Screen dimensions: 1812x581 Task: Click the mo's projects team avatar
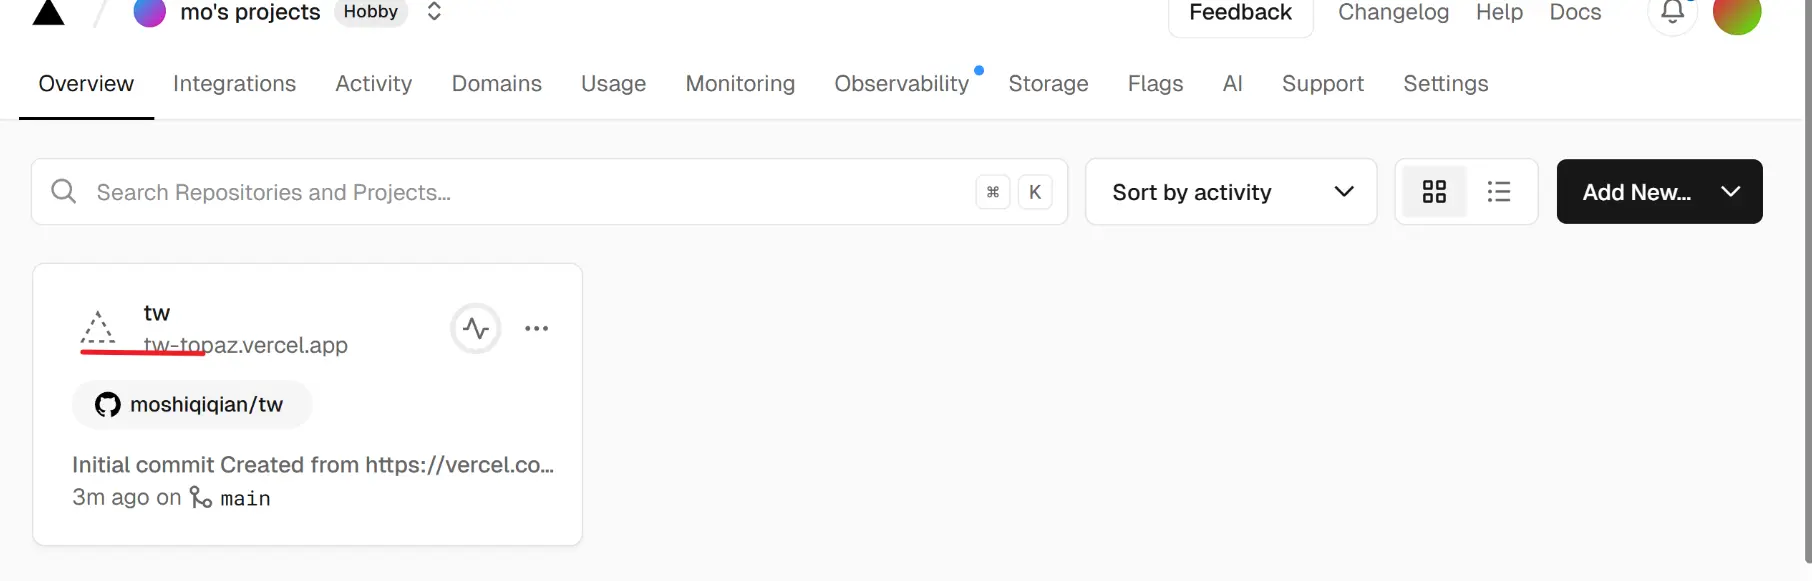[x=150, y=13]
